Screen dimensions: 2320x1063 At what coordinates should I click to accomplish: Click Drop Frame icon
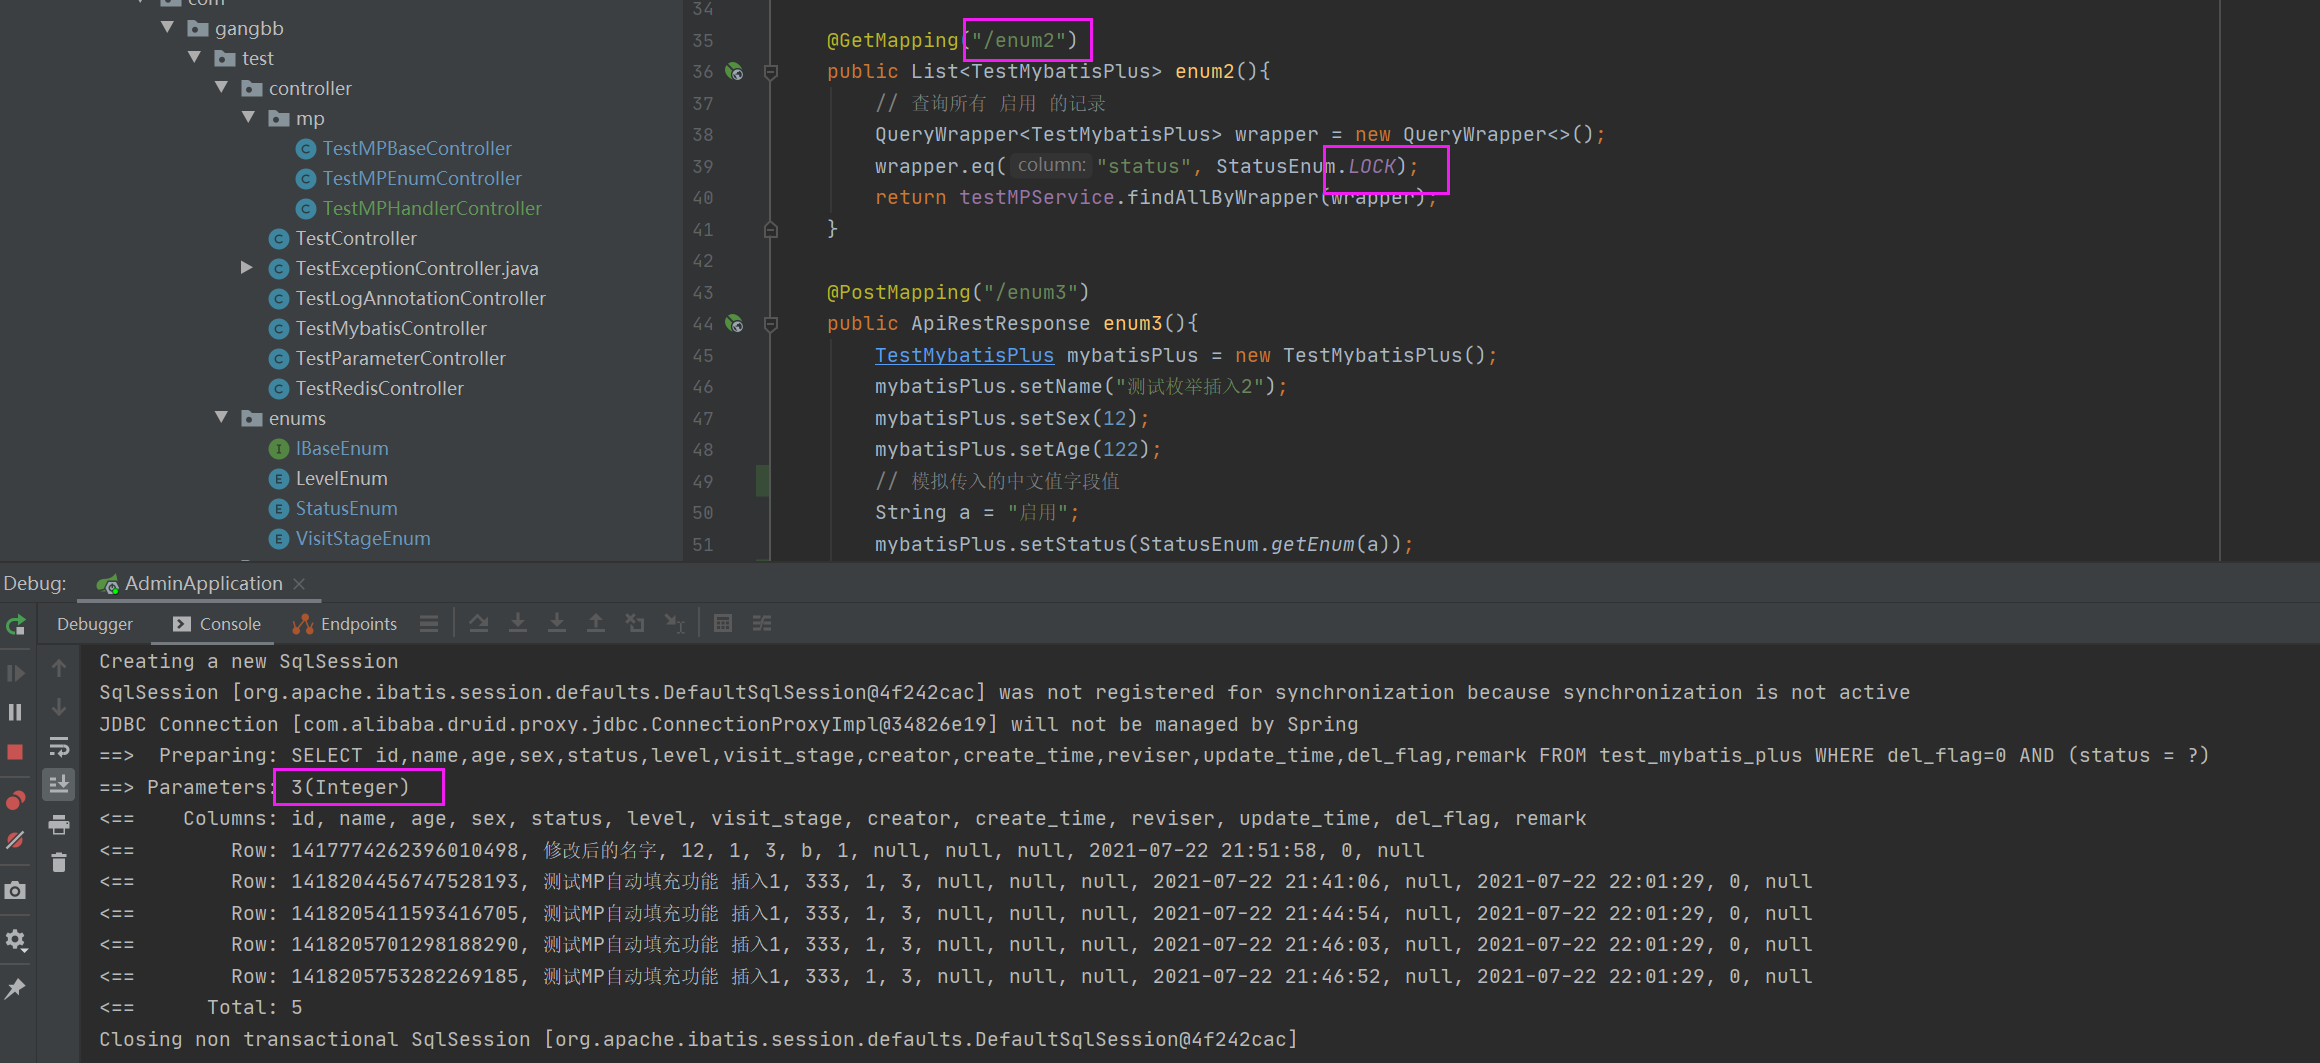click(x=635, y=624)
